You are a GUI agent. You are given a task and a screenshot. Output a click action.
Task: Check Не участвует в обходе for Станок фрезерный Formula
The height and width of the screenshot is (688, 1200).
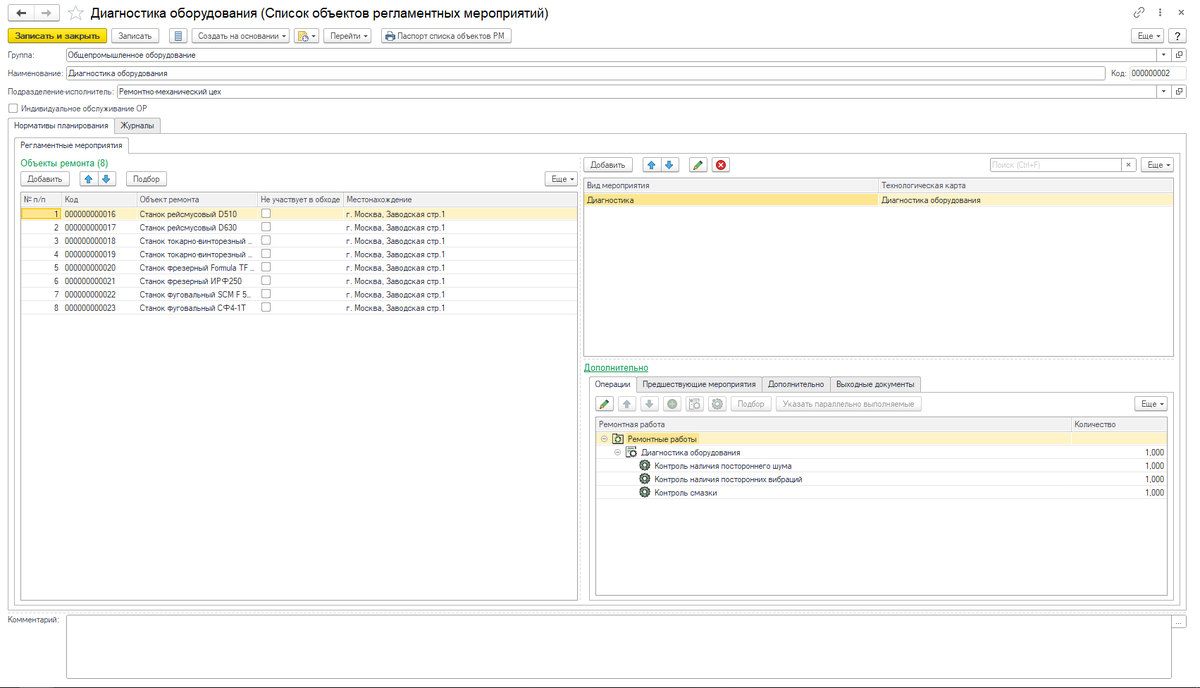tap(266, 267)
